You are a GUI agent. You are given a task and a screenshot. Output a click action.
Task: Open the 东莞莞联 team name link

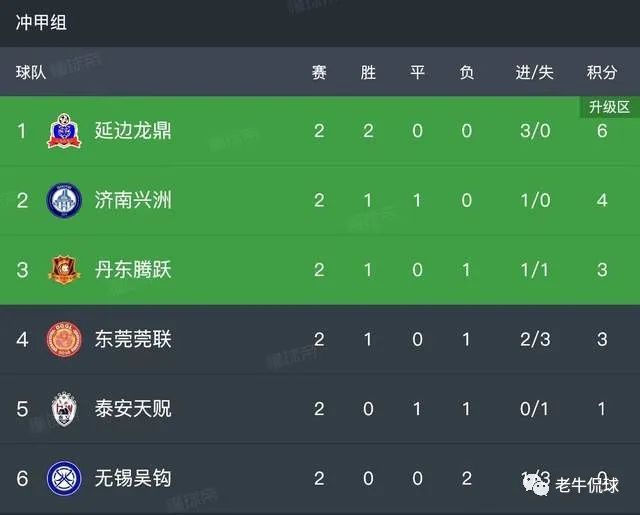coord(133,339)
